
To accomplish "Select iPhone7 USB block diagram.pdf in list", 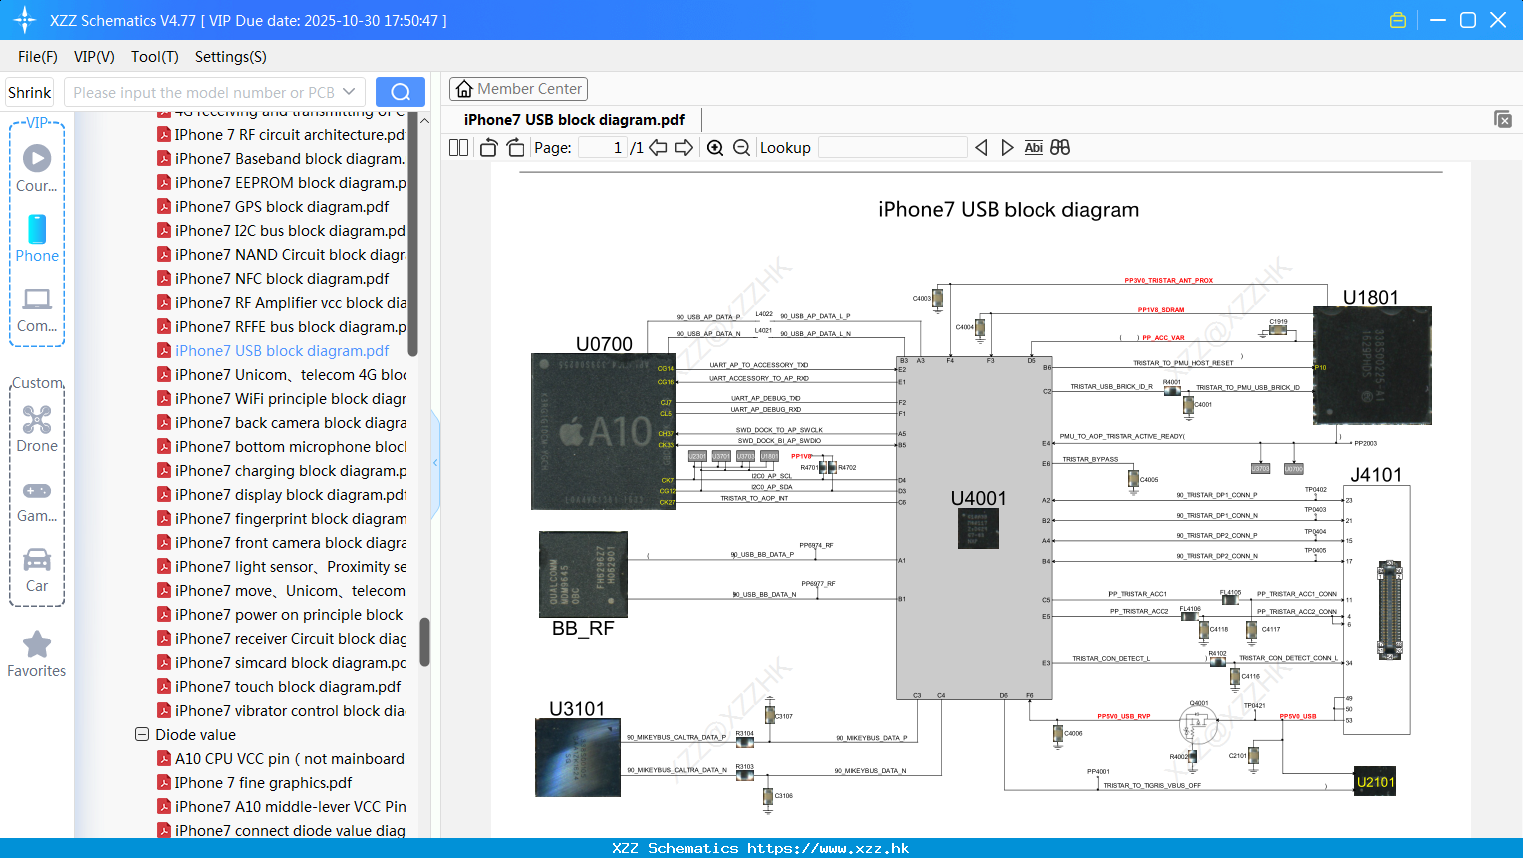I will coord(273,351).
